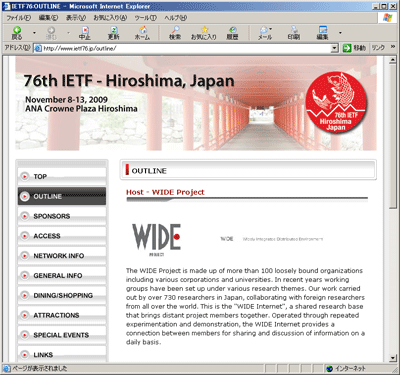Open the 表示(V) menu
The height and width of the screenshot is (375, 400).
click(x=76, y=18)
